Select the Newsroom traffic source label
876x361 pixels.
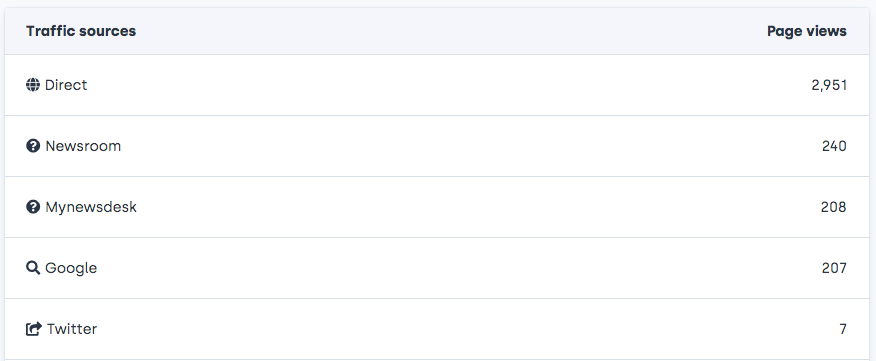coord(83,146)
